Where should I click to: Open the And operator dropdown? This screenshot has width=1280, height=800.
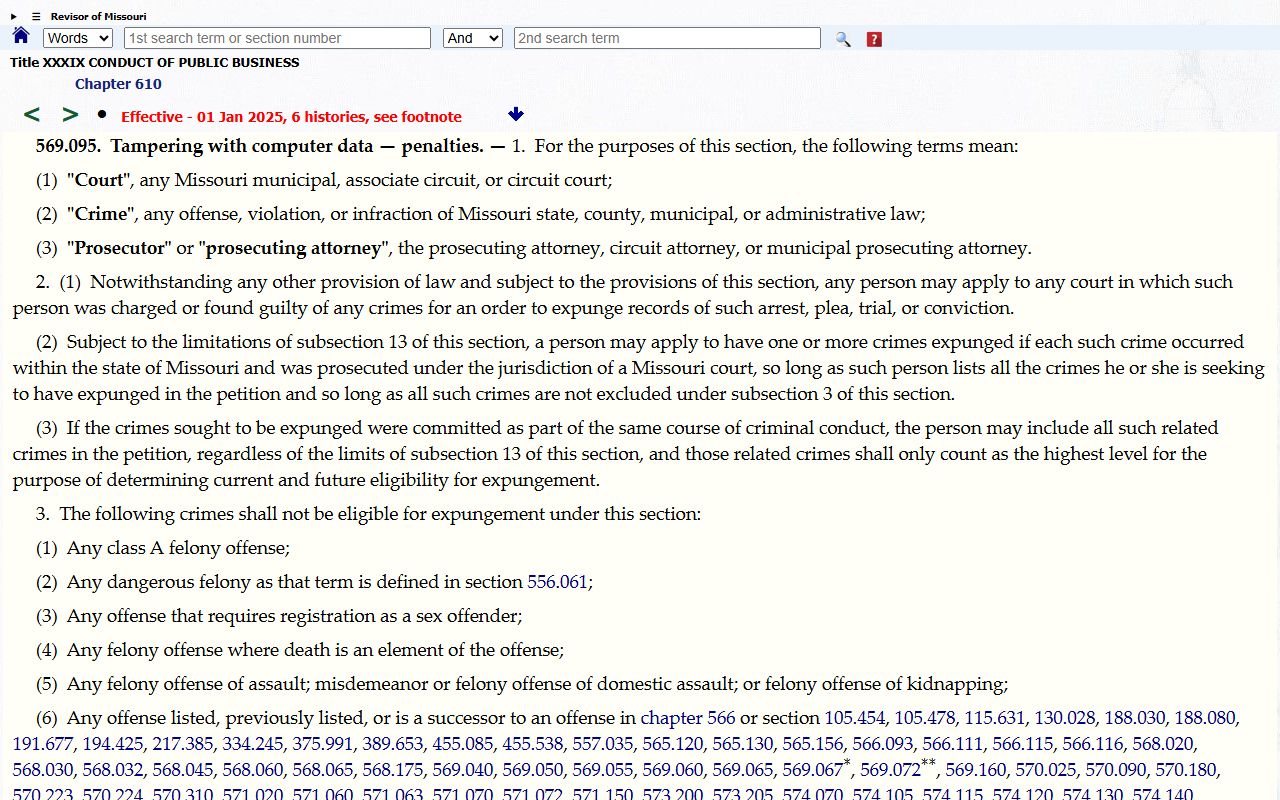click(x=473, y=38)
